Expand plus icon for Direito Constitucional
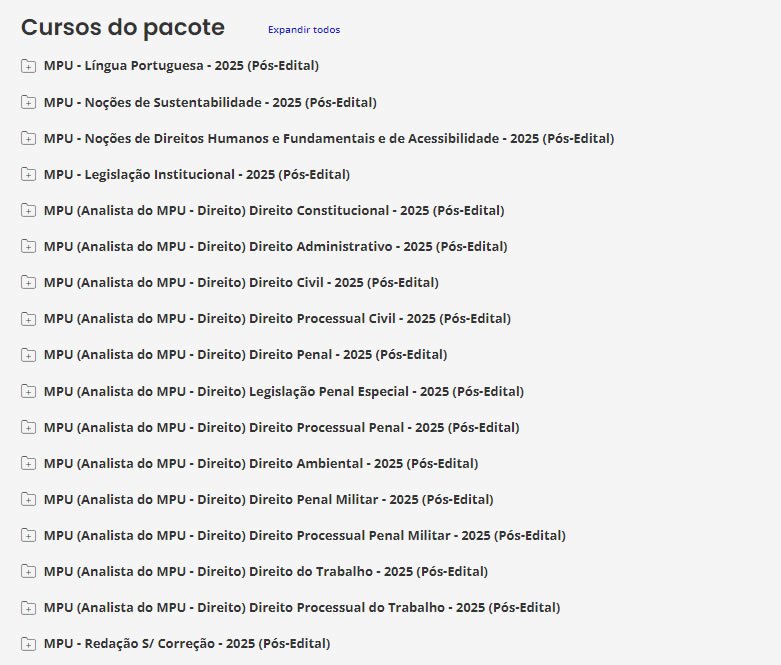Image resolution: width=781 pixels, height=665 pixels. 28,211
